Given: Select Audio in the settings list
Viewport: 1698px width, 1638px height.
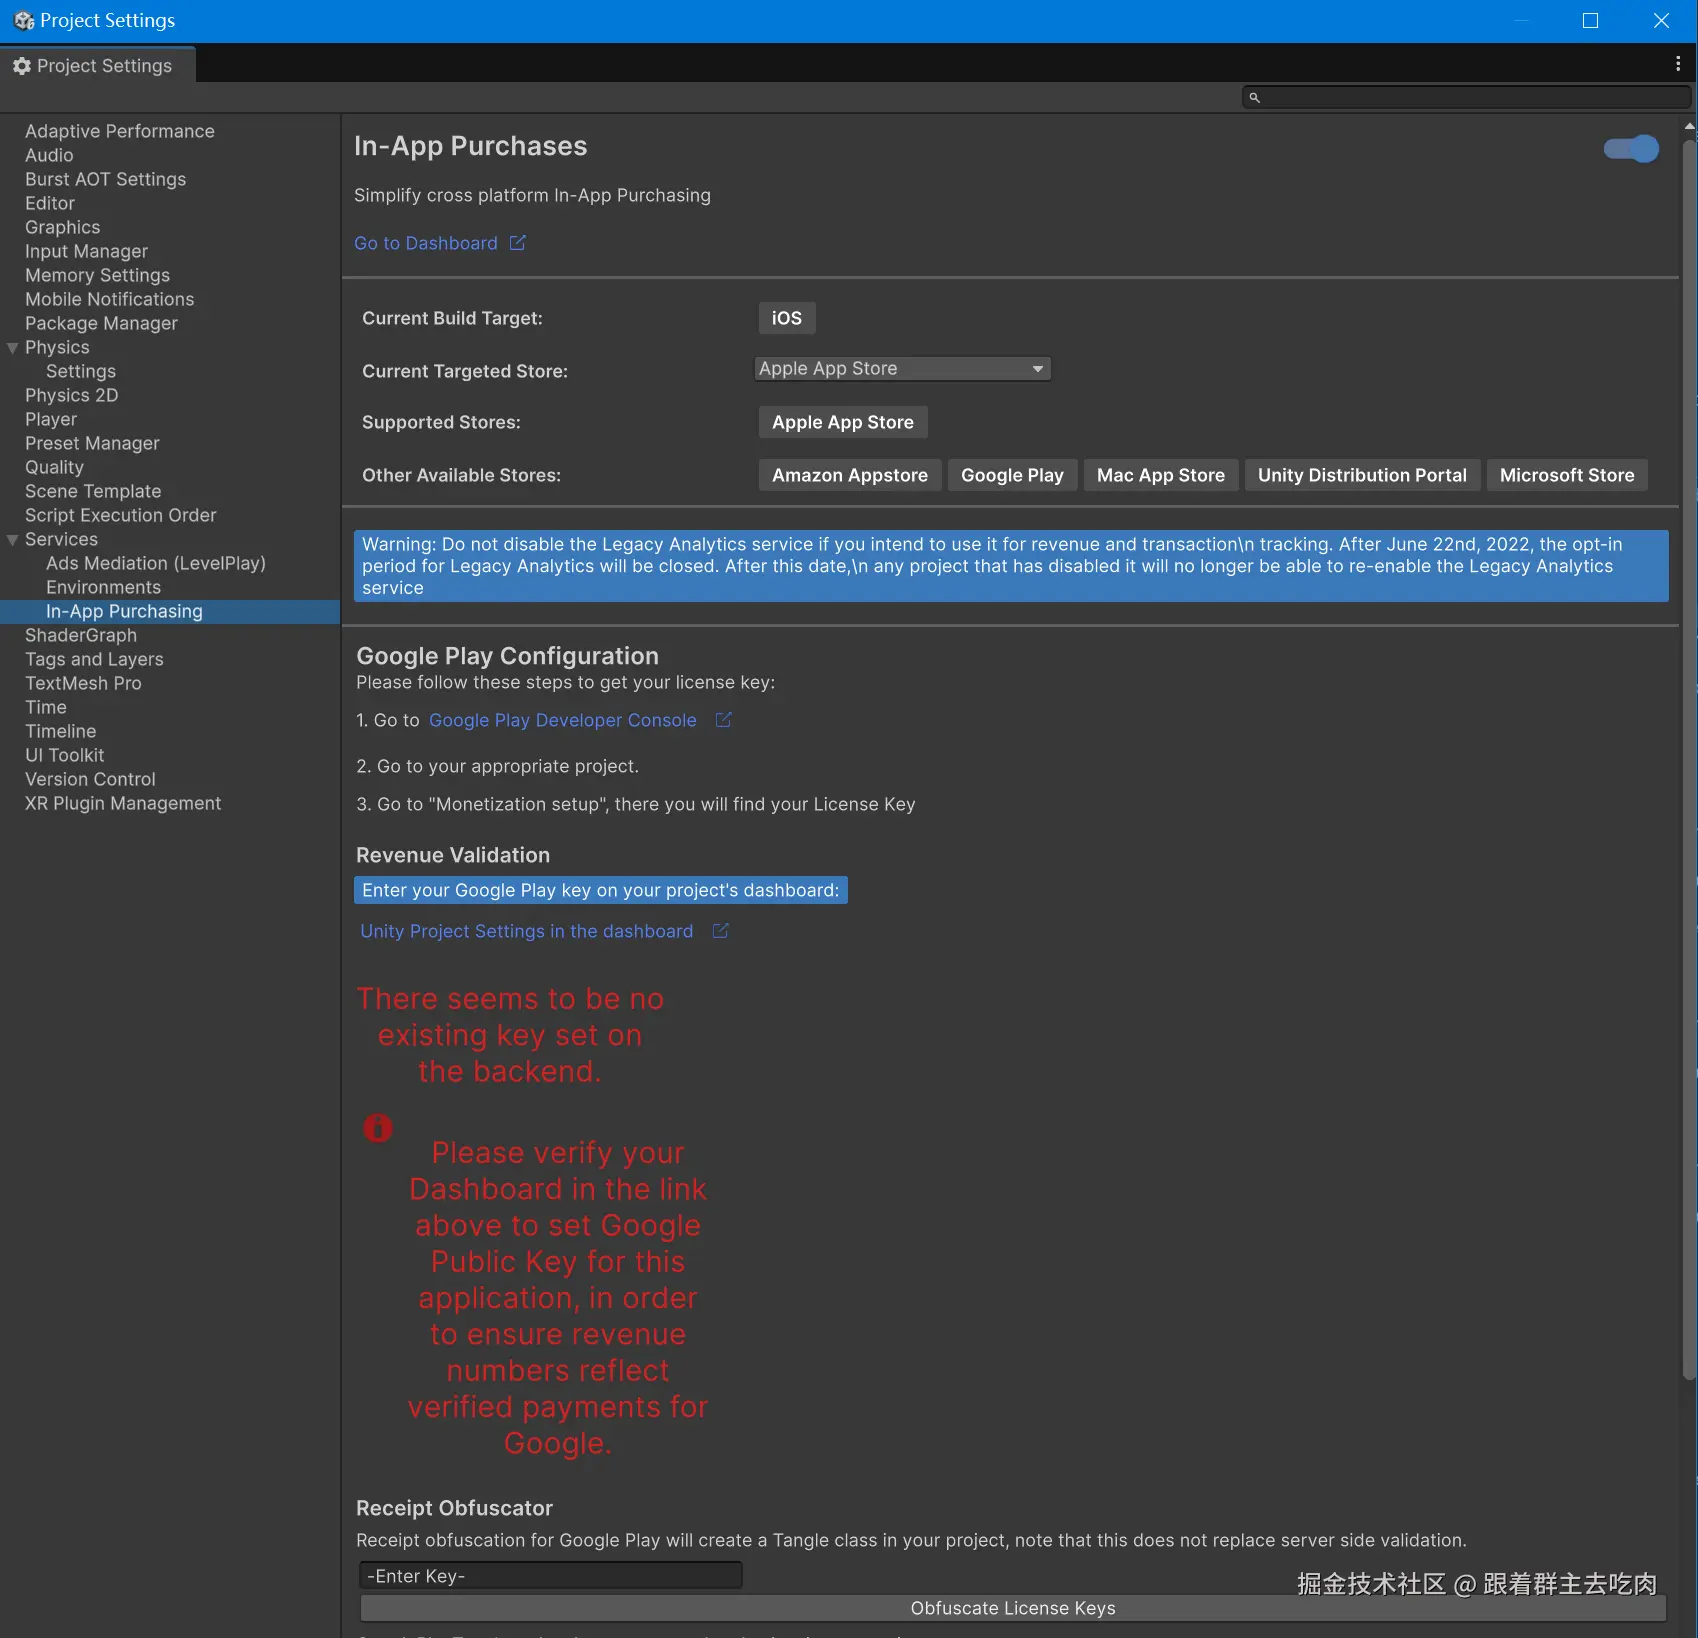Looking at the screenshot, I should 49,155.
